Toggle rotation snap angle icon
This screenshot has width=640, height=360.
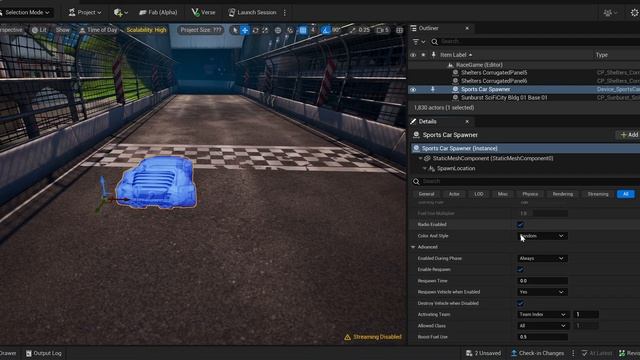pos(325,30)
